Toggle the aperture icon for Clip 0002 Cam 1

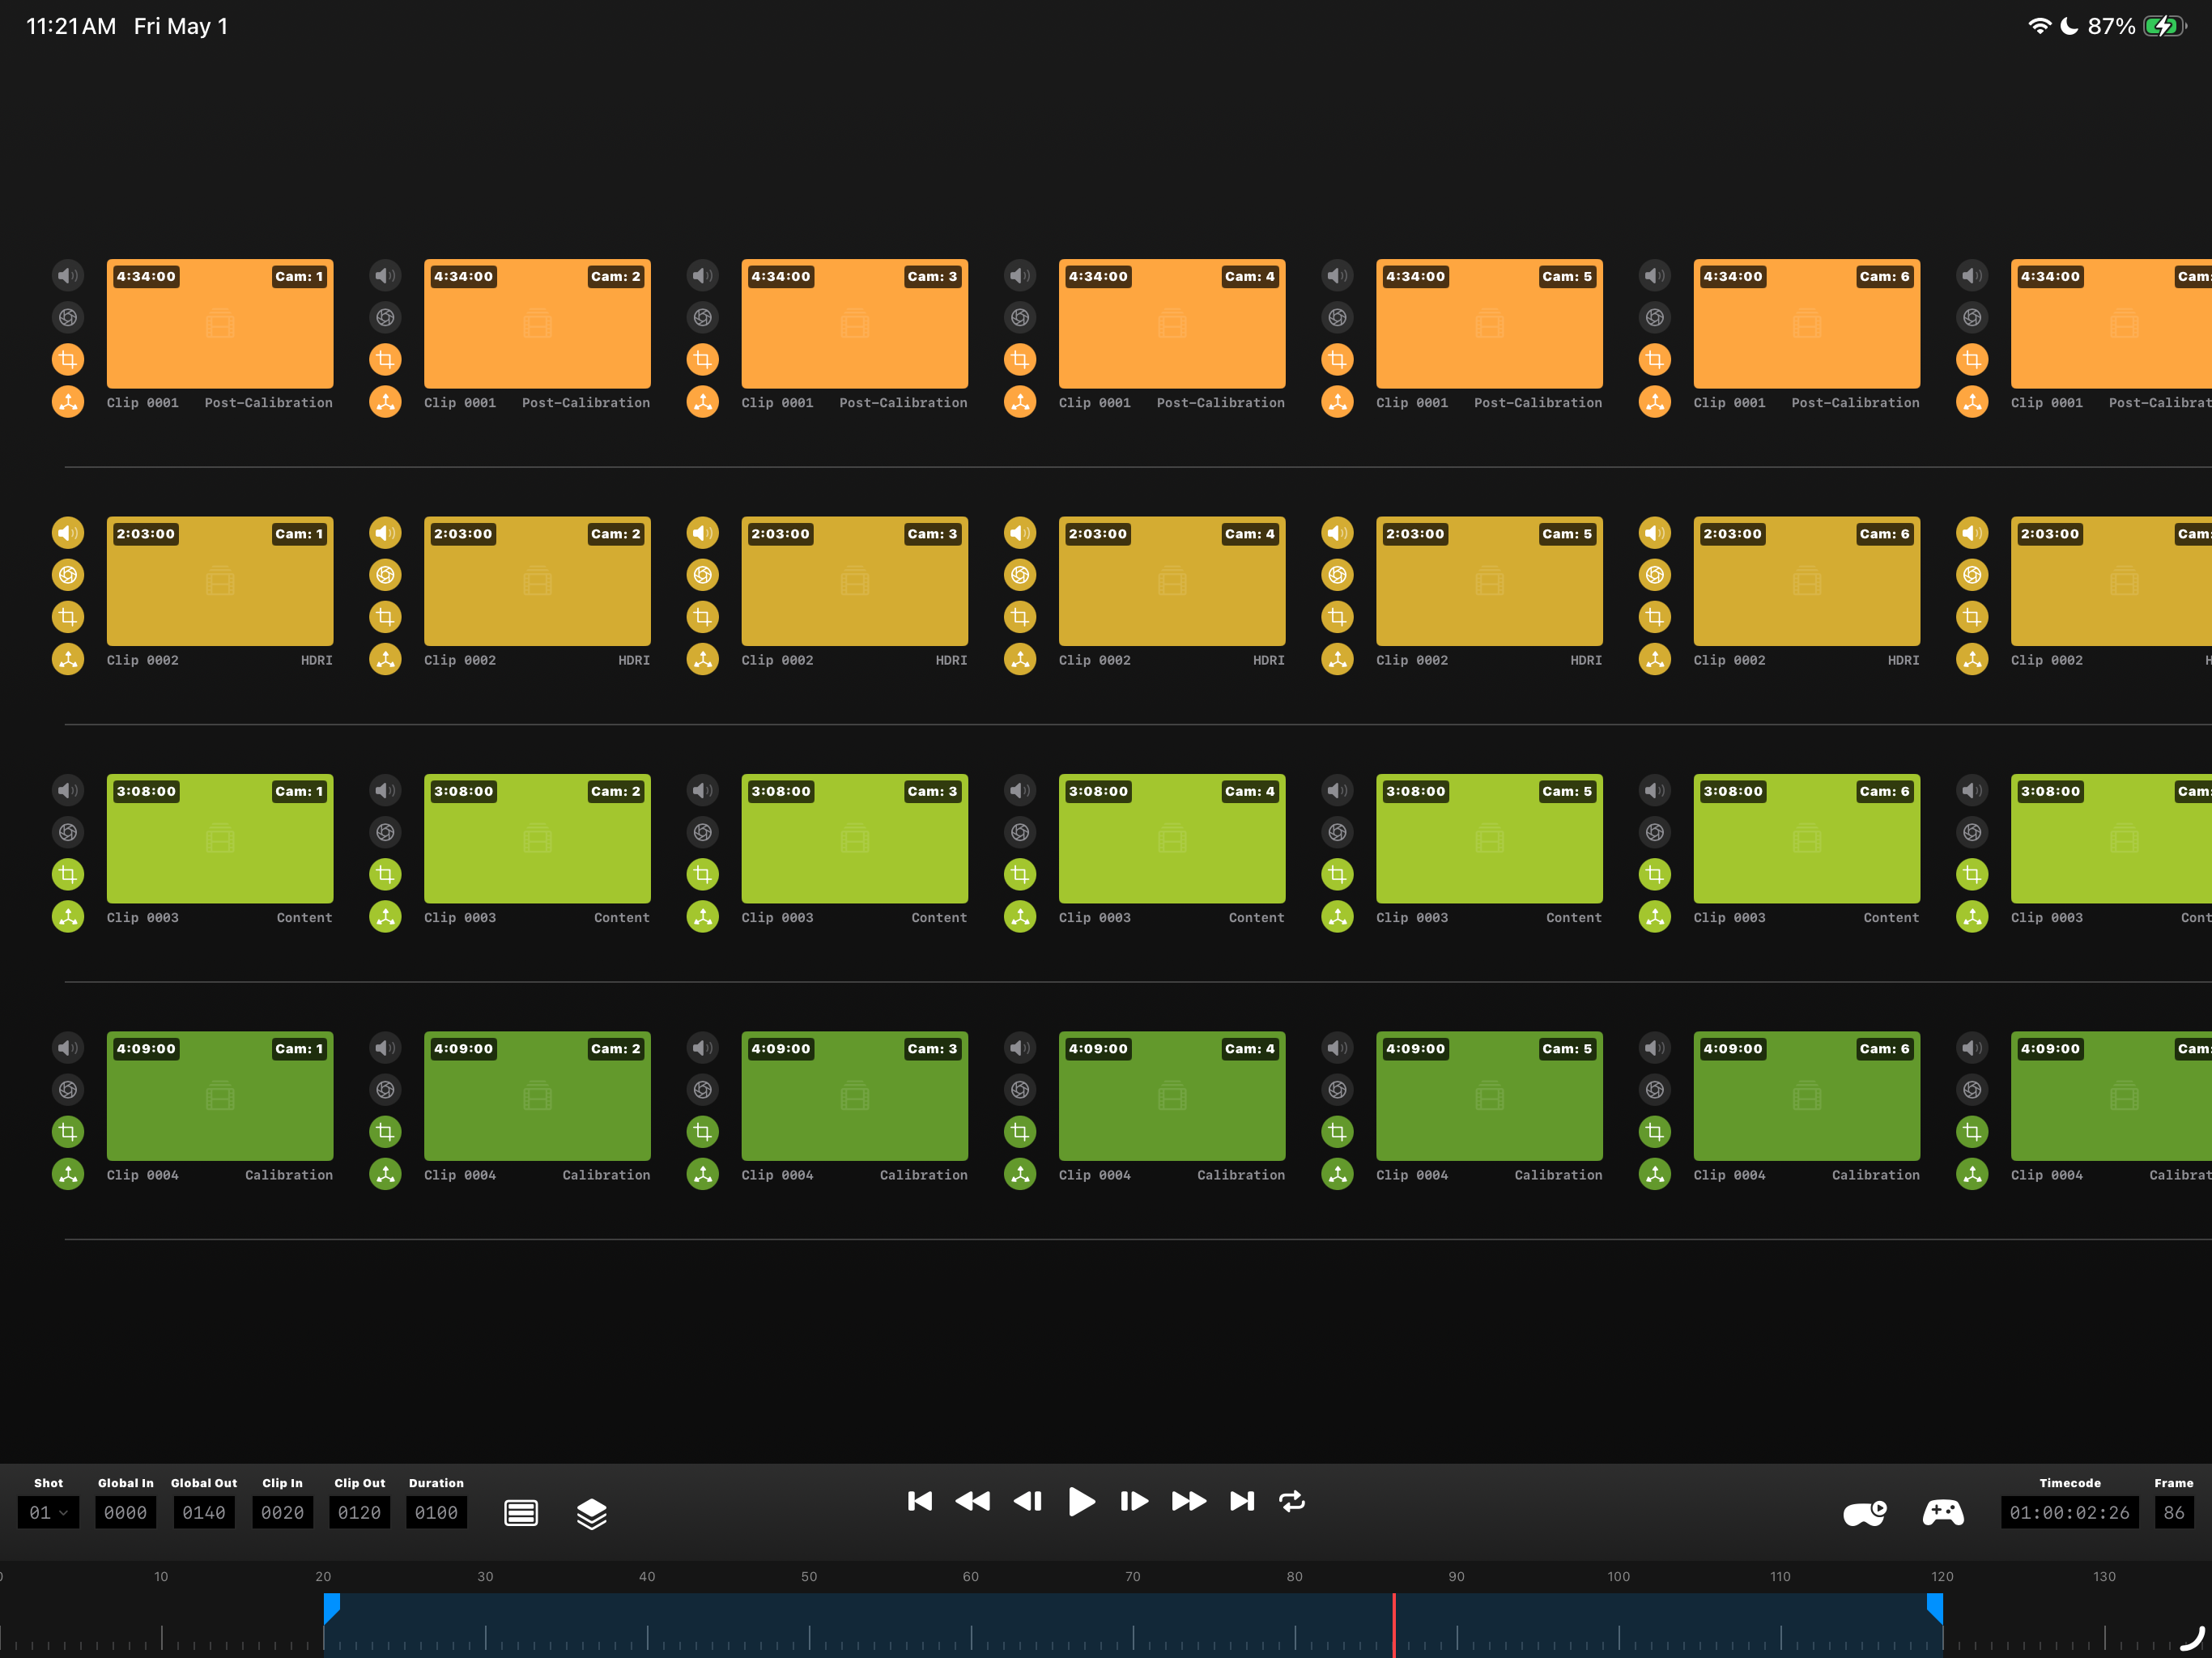point(68,575)
